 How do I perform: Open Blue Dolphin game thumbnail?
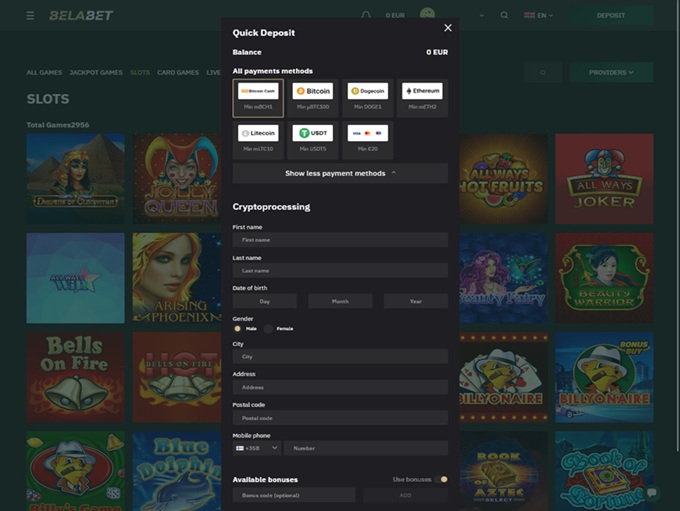point(177,471)
